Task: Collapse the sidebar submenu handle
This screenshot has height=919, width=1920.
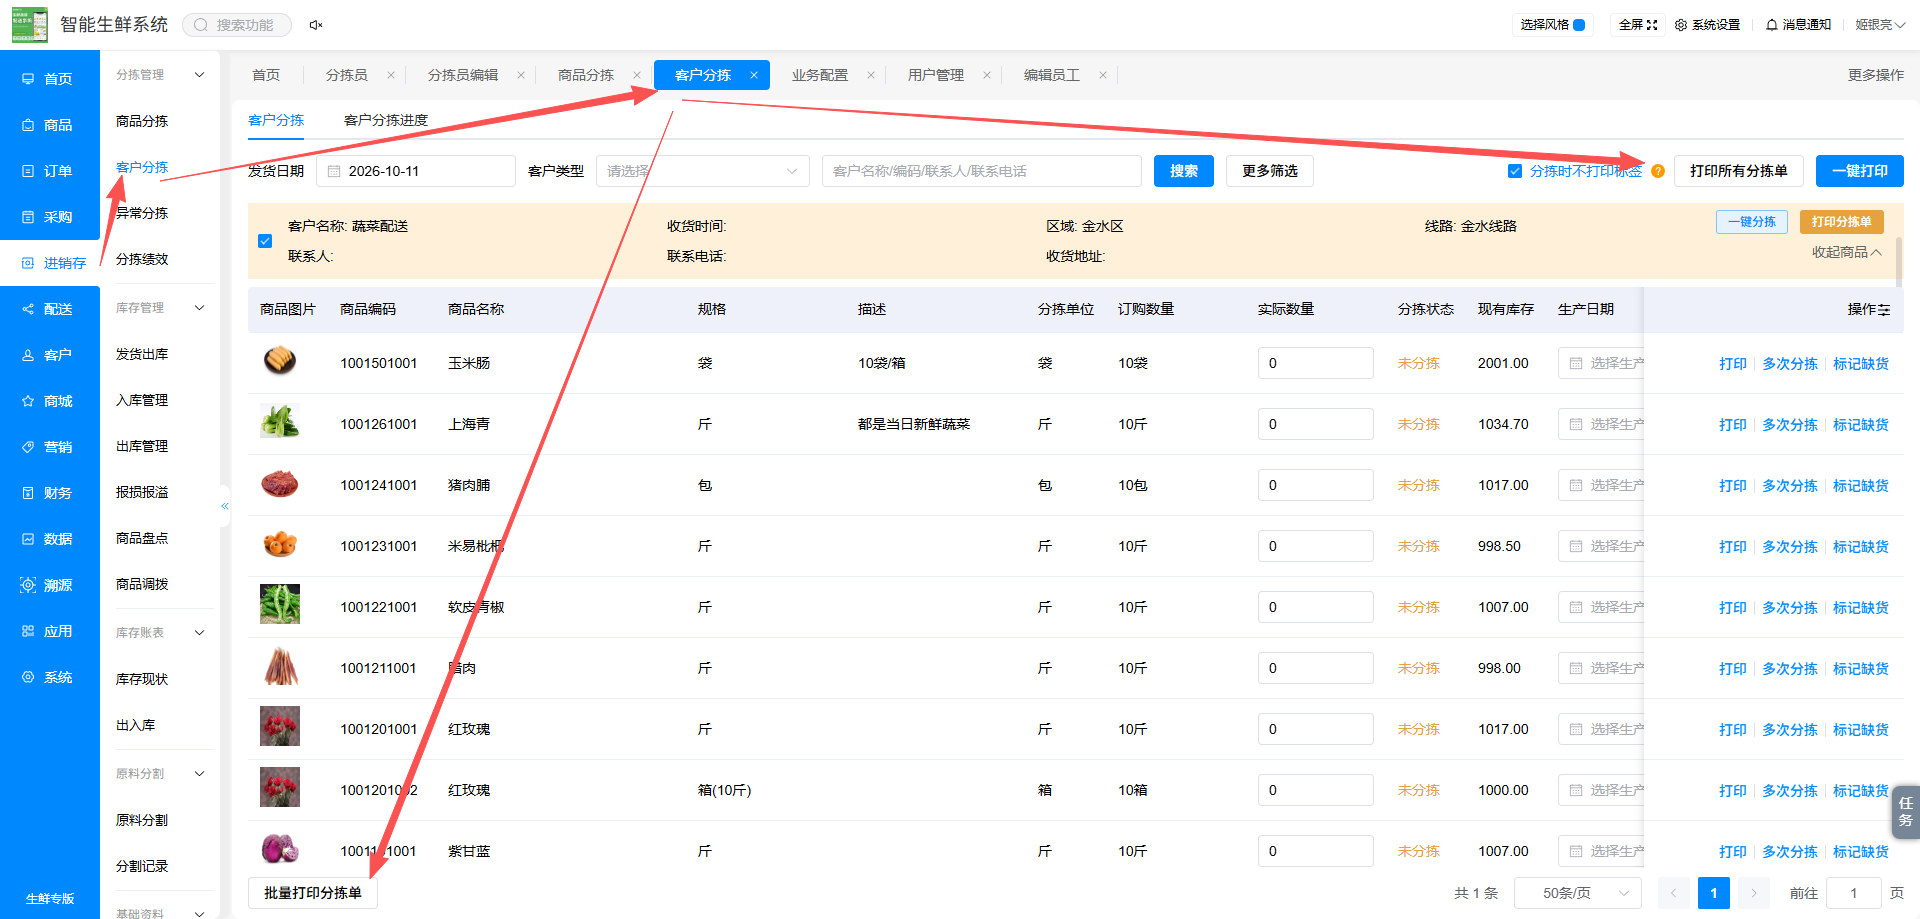Action: pyautogui.click(x=225, y=506)
